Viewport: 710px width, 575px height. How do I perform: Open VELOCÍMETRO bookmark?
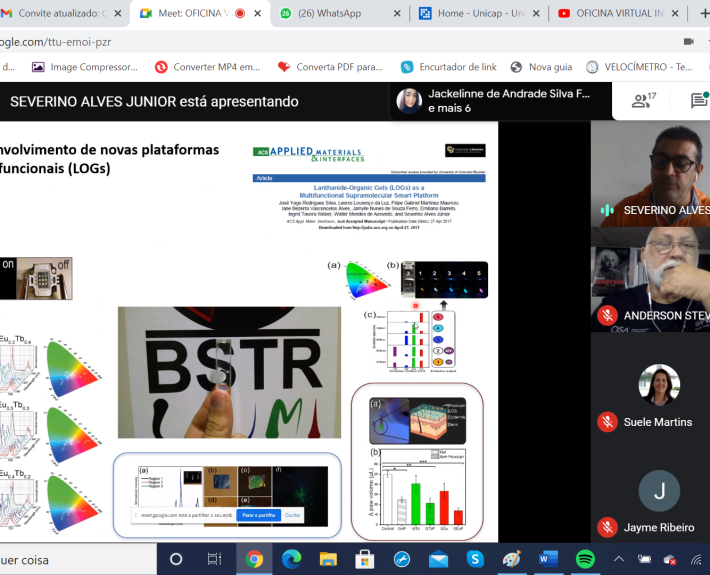639,67
